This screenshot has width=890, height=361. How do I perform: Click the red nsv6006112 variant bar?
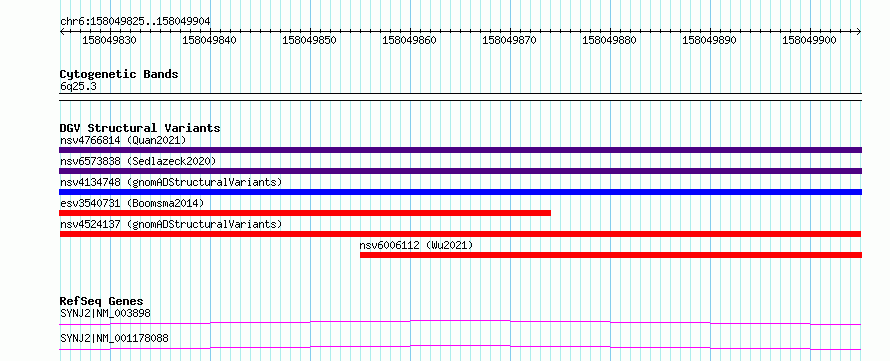click(611, 255)
